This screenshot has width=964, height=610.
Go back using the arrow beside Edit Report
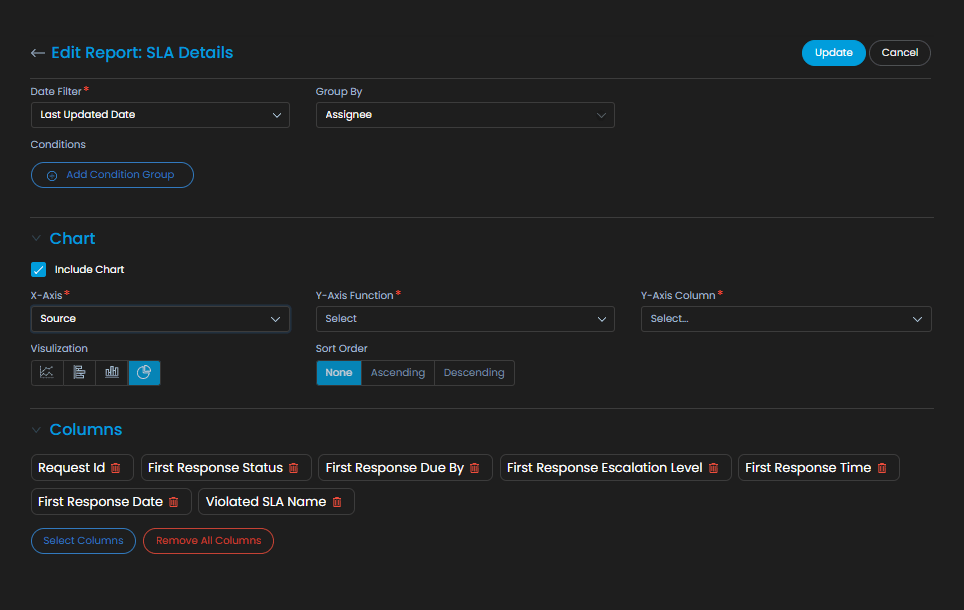pyautogui.click(x=38, y=53)
